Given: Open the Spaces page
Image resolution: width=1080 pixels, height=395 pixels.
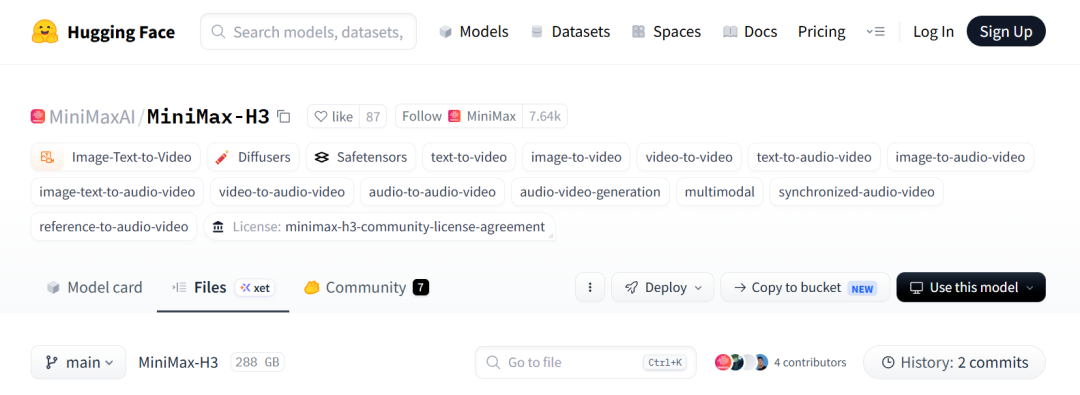Looking at the screenshot, I should (667, 32).
